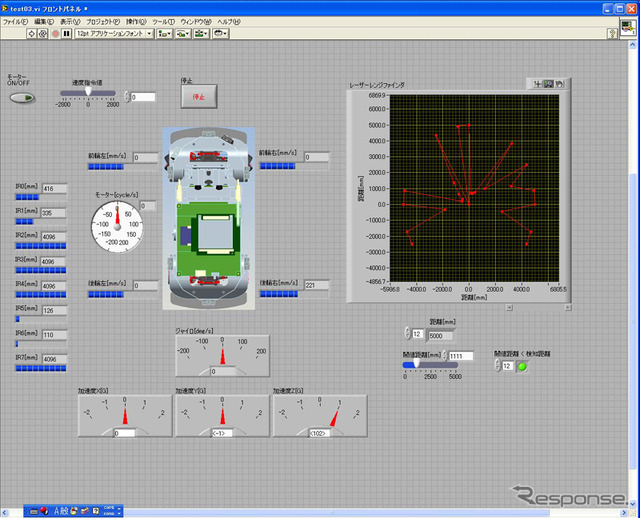The width and height of the screenshot is (640, 518).
Task: Click the IR2 blue bar indicator
Action: click(41, 246)
